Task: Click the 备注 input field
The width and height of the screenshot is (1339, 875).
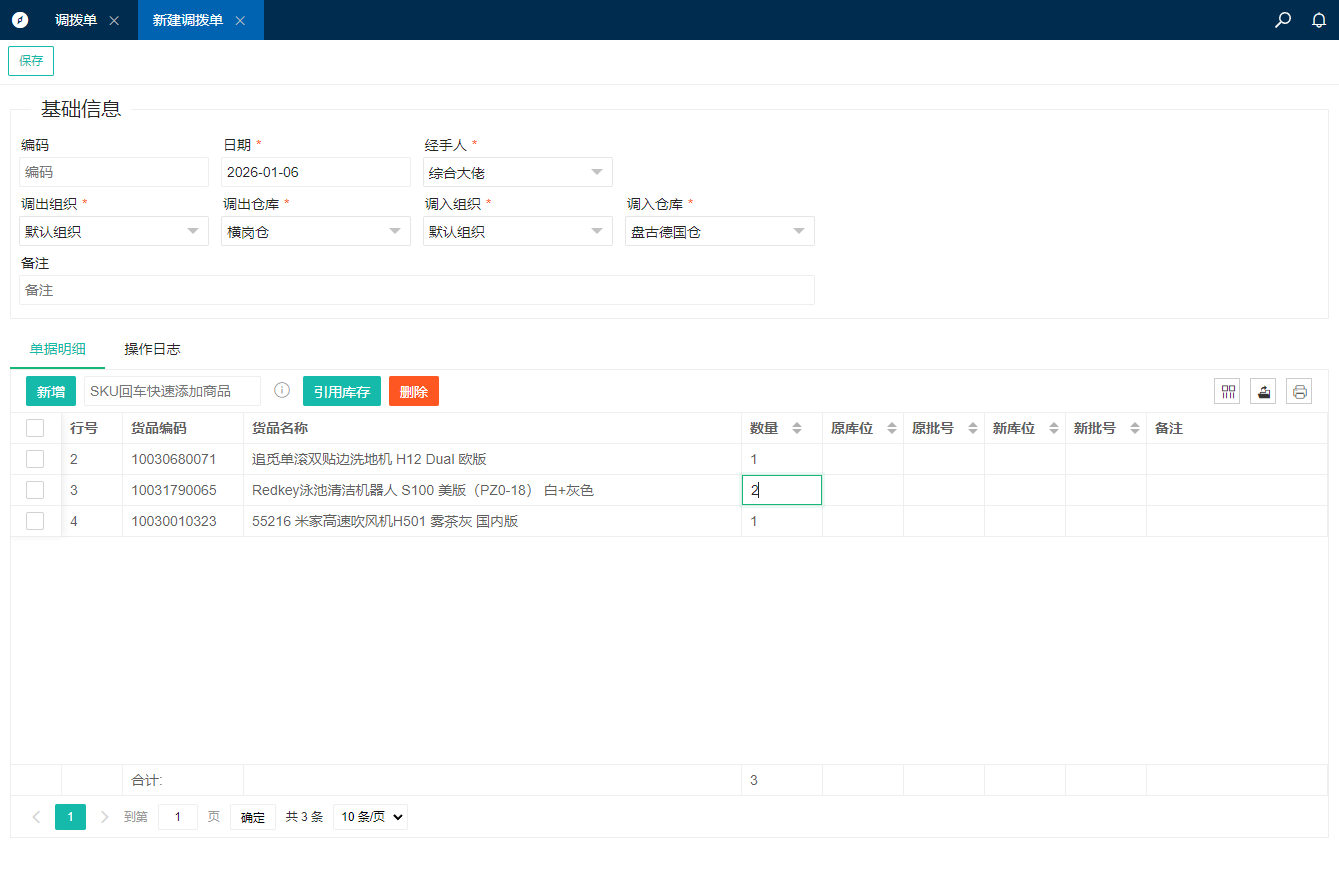Action: click(x=417, y=290)
